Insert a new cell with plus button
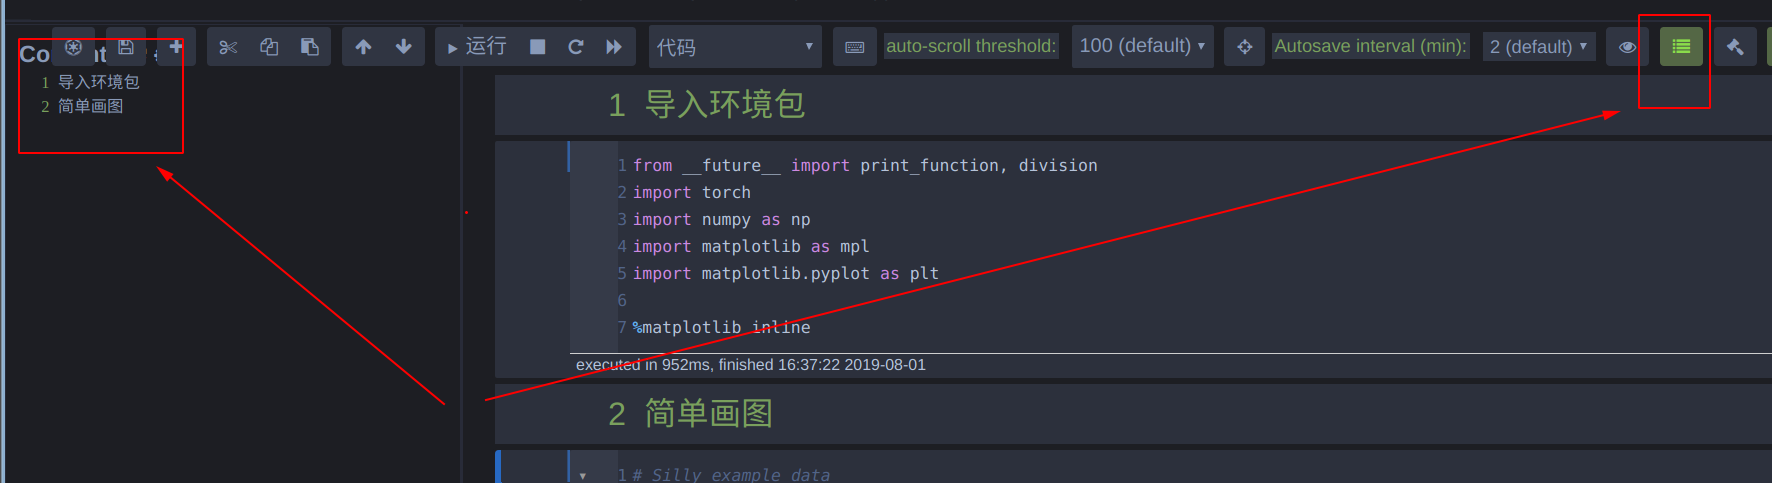 [176, 47]
